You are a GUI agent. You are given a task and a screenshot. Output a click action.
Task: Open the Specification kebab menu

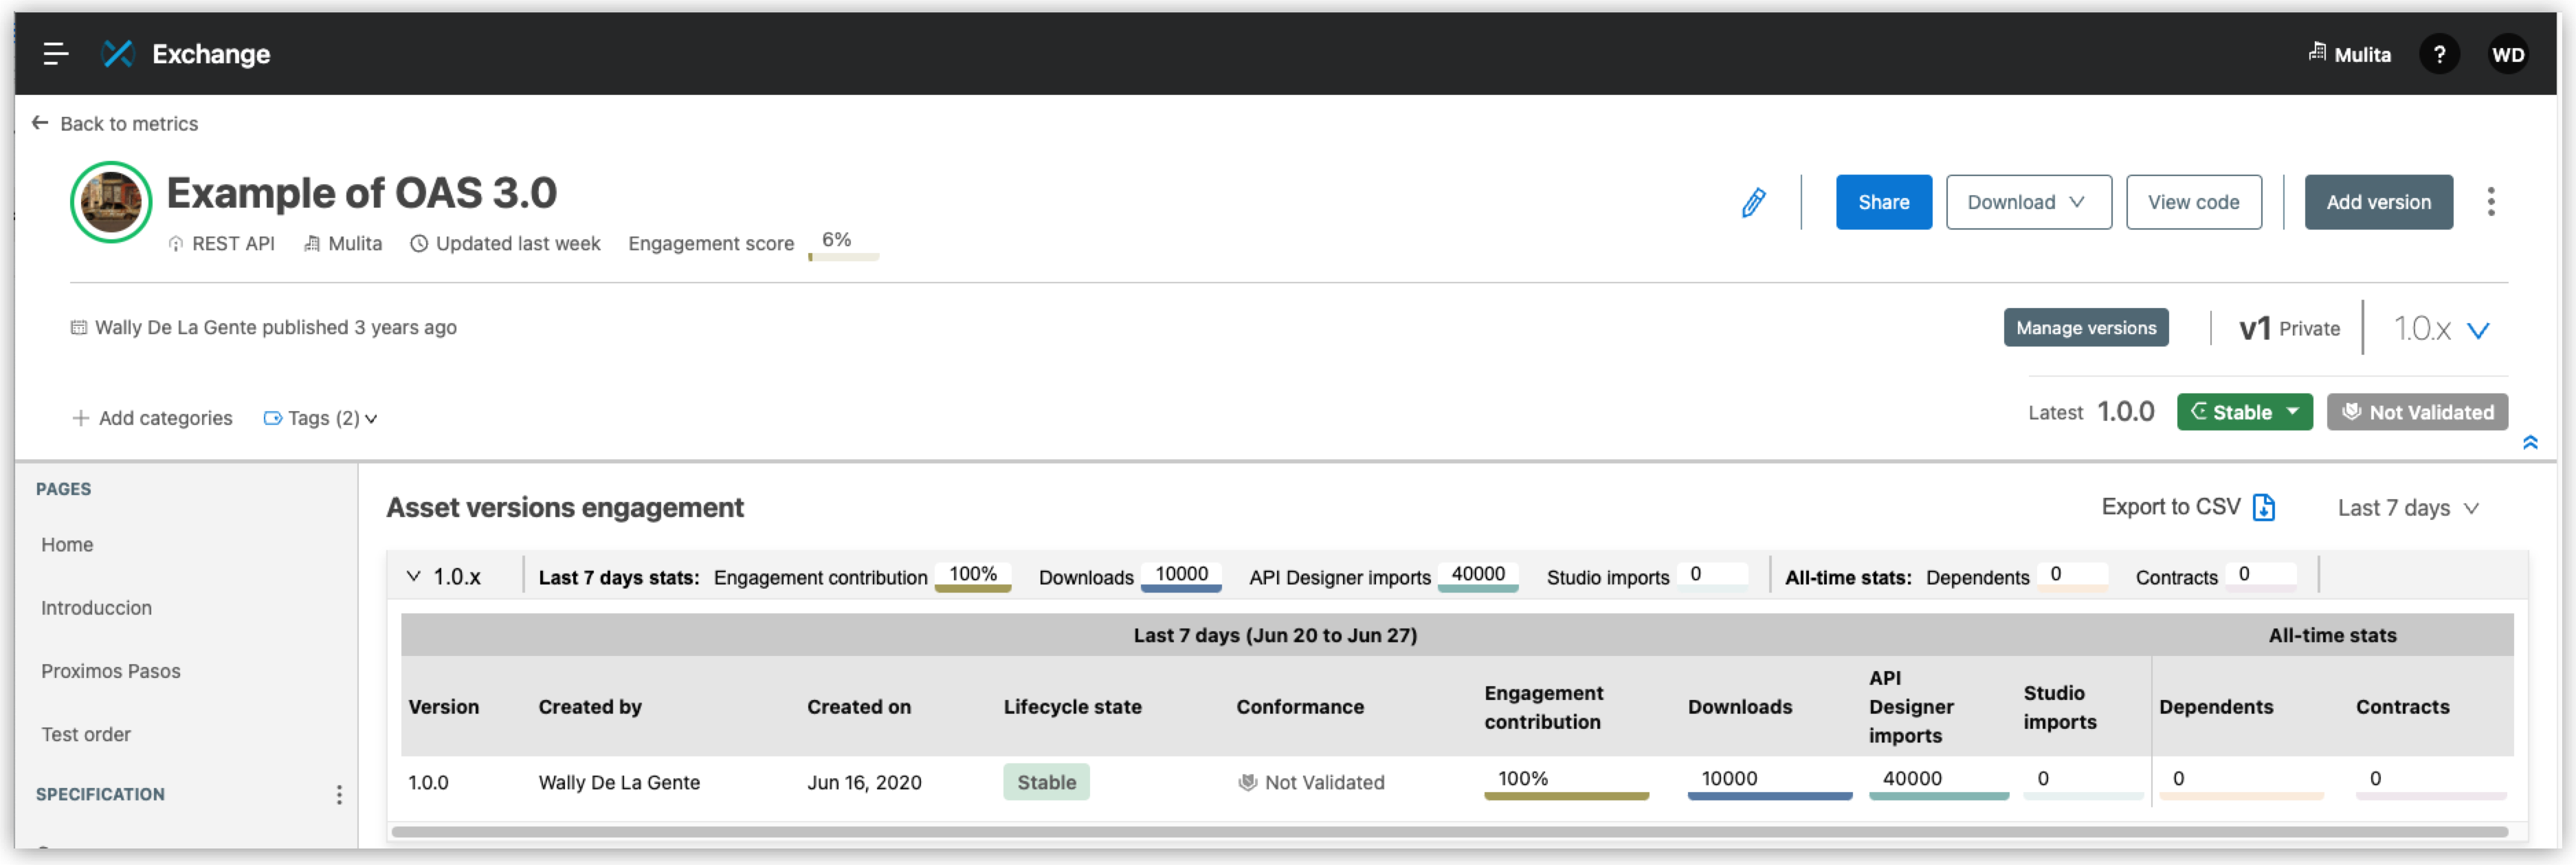tap(339, 794)
